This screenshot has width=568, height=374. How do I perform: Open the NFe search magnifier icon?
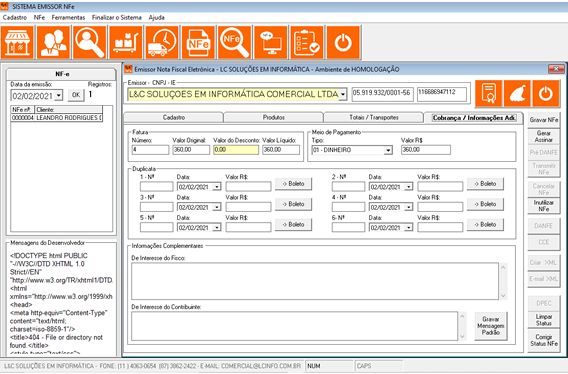coord(235,43)
